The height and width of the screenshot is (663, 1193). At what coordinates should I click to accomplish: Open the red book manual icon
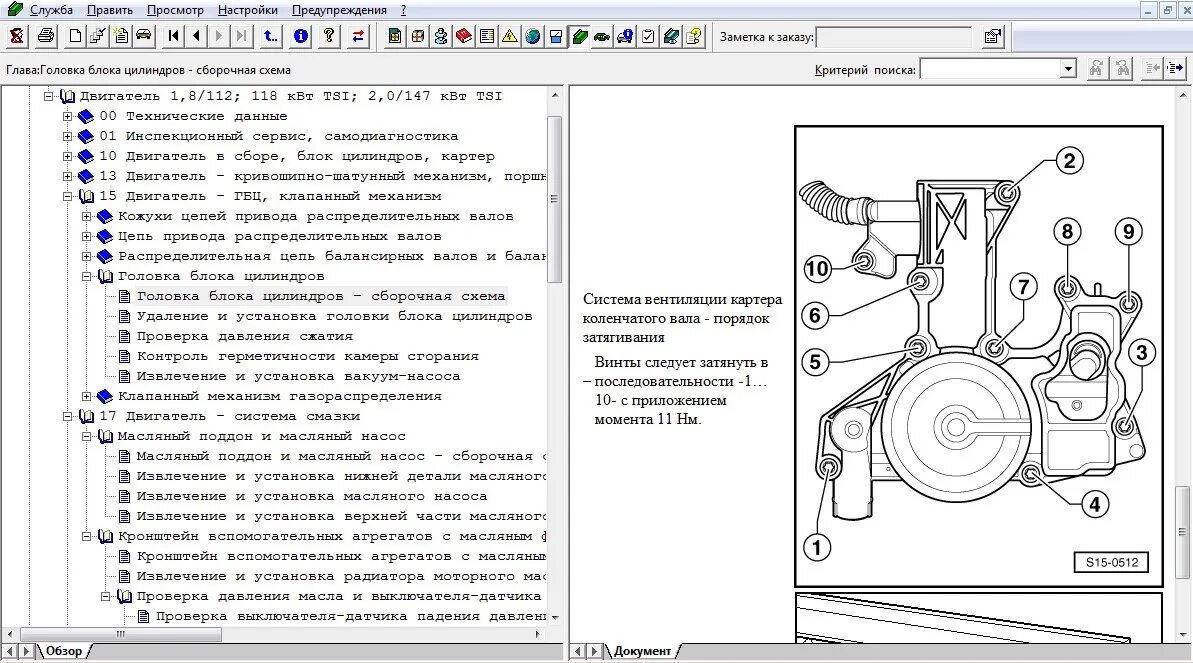tap(463, 36)
